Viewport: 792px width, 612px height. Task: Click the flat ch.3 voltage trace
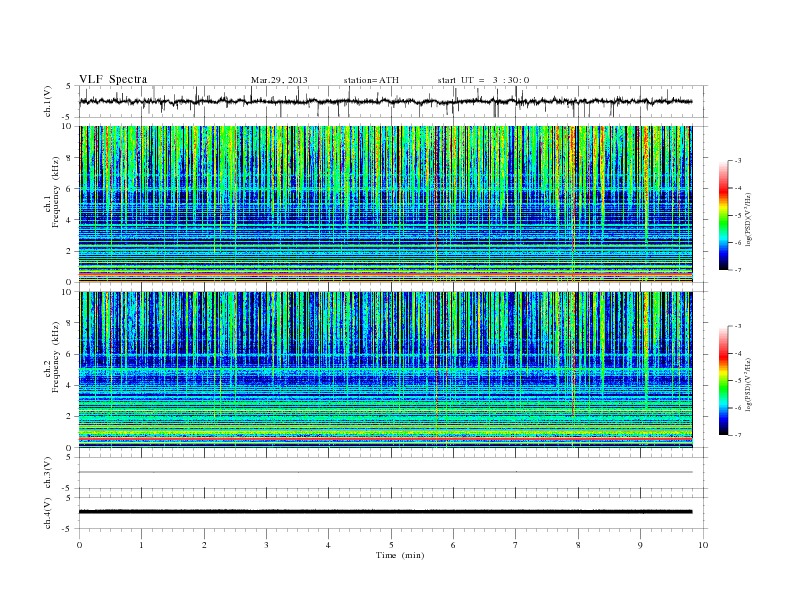(385, 472)
